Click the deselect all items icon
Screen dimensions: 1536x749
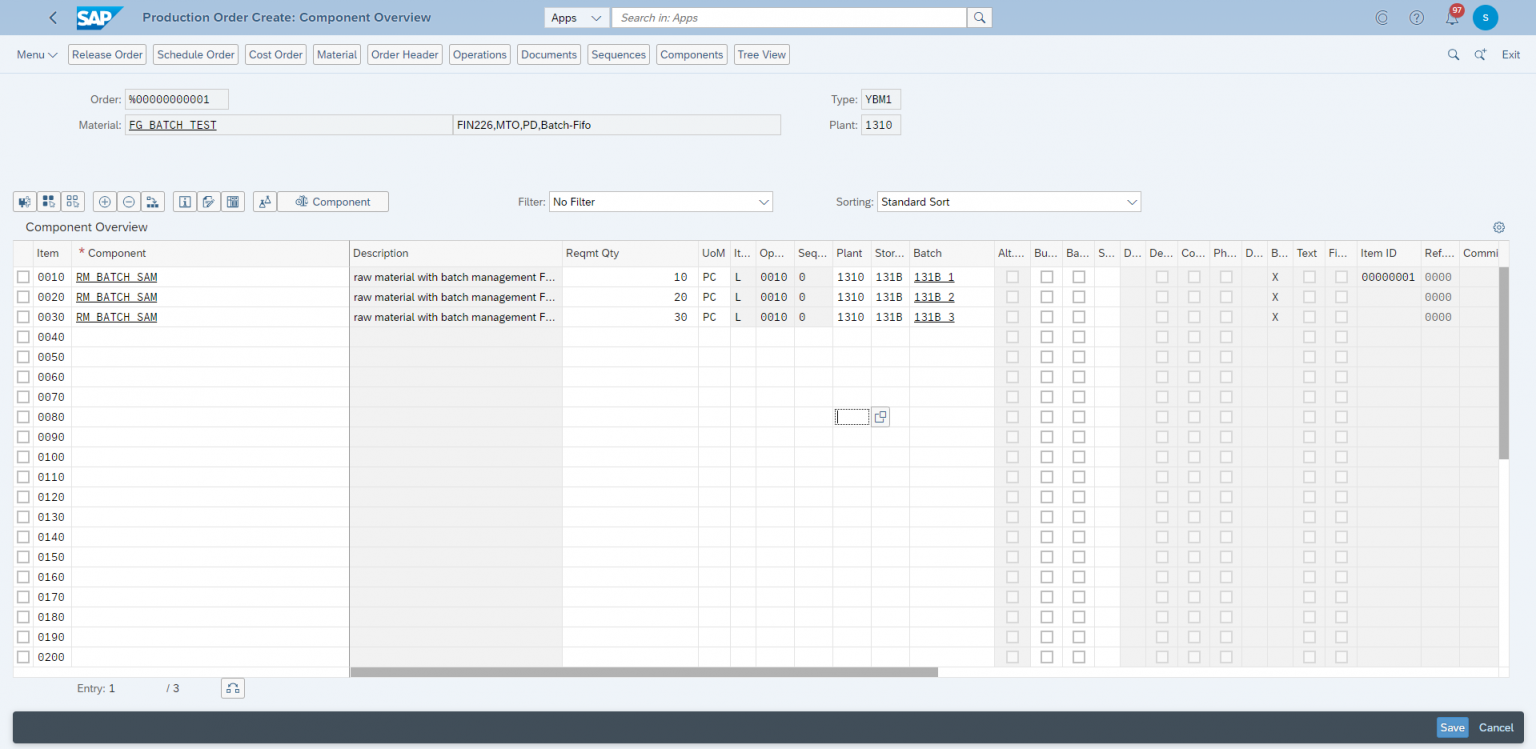(72, 201)
